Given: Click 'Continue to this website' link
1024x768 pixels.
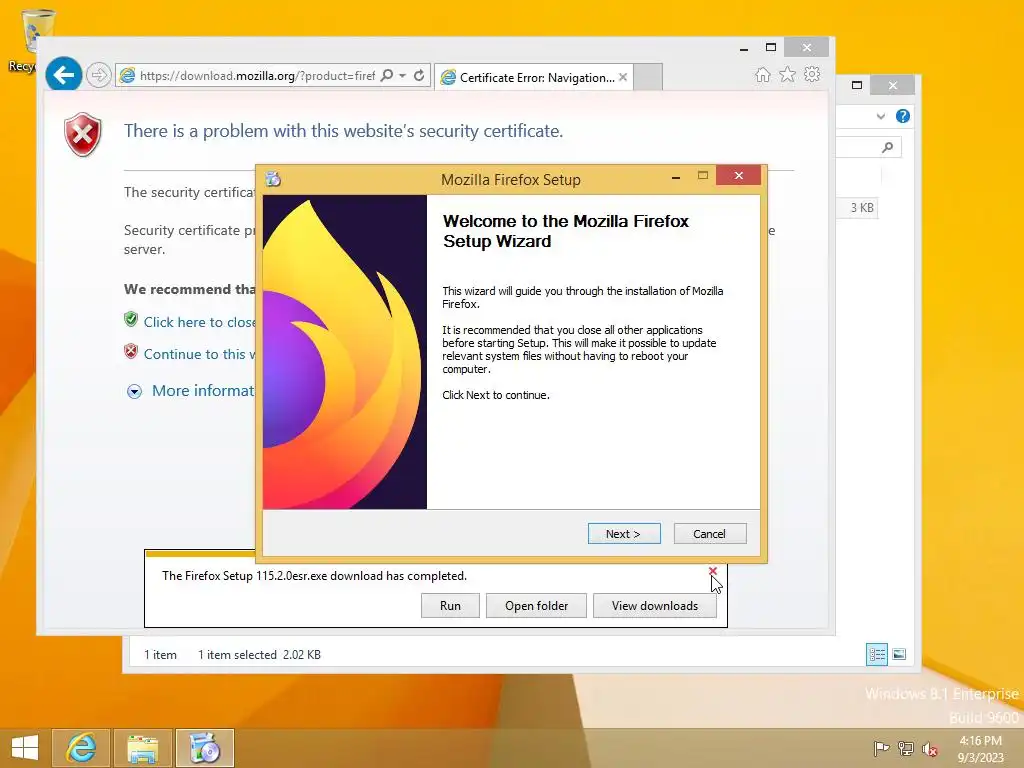Looking at the screenshot, I should coord(199,354).
